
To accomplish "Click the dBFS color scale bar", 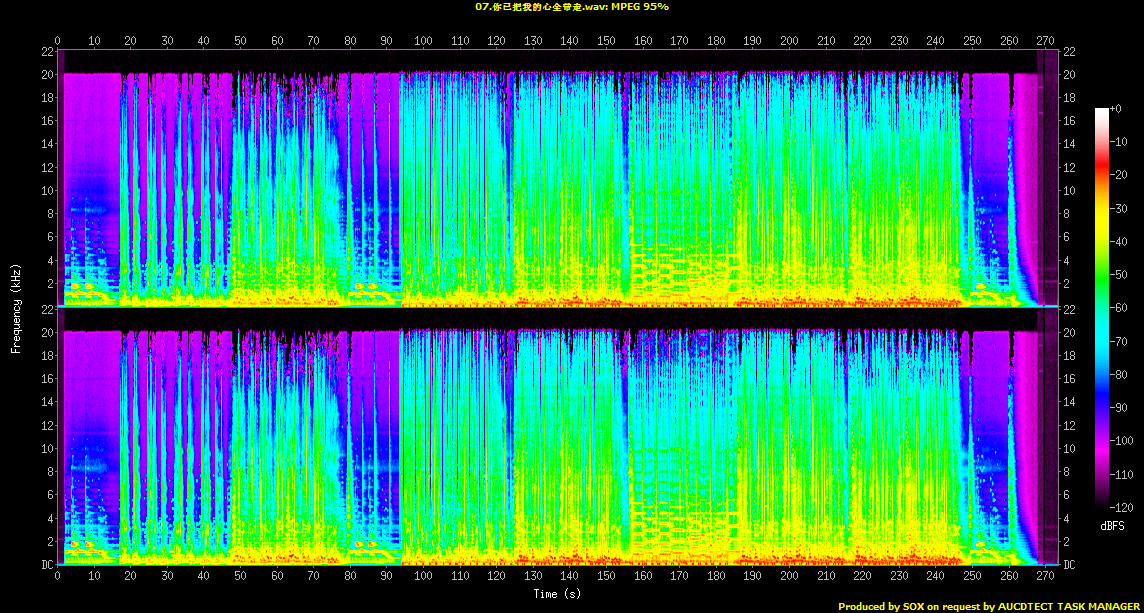I will click(x=1102, y=307).
